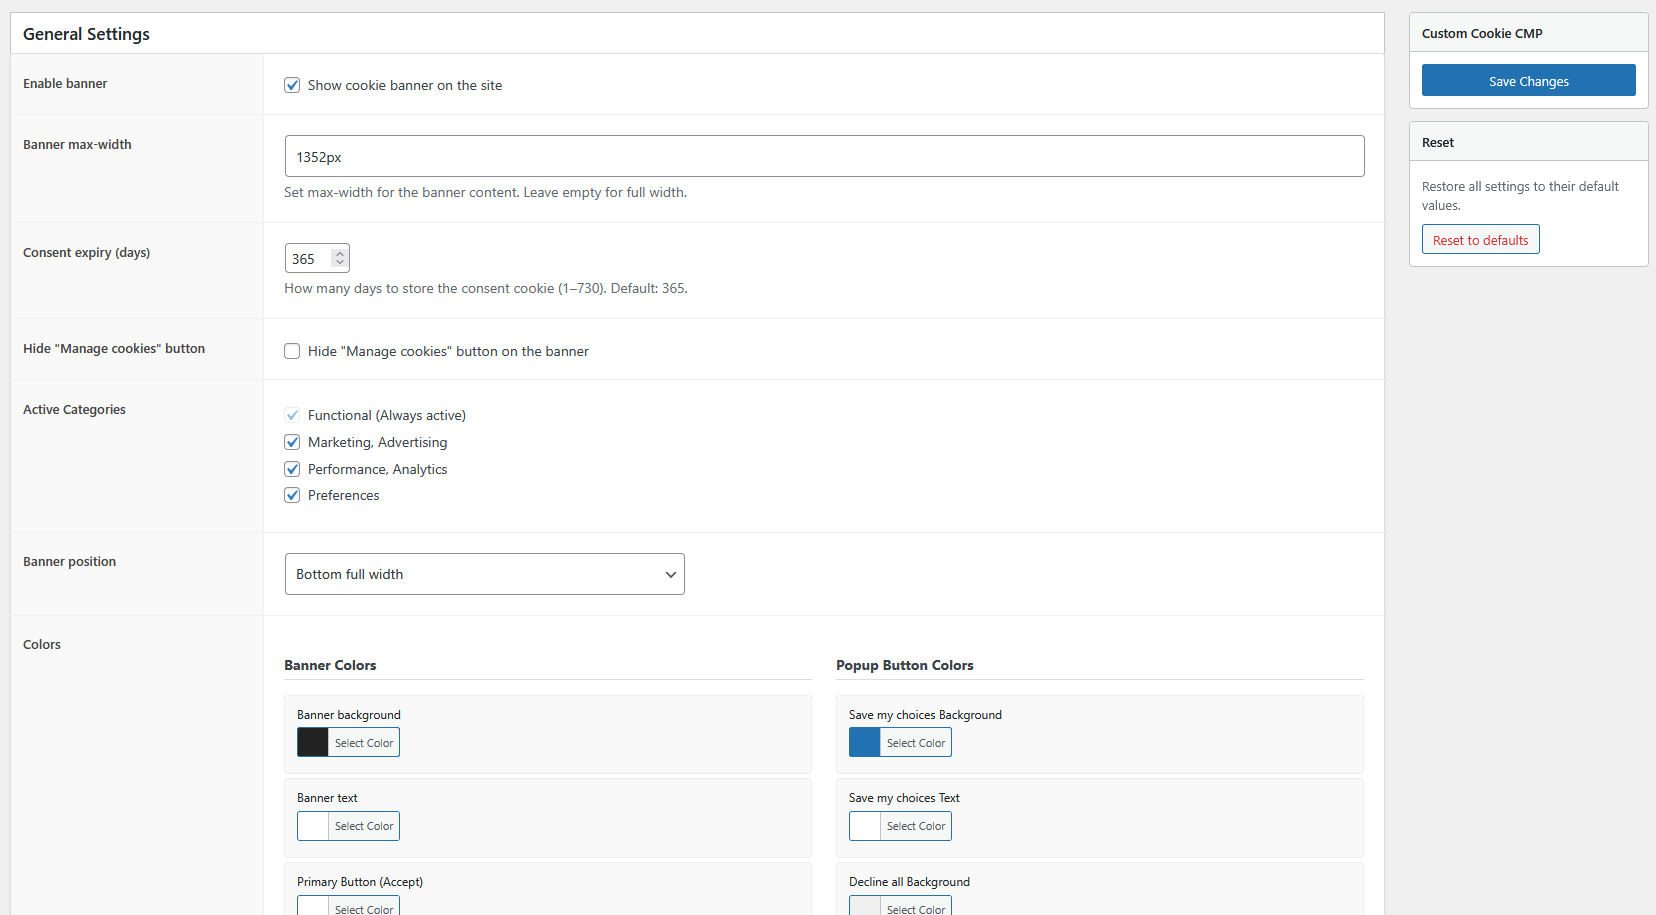Viewport: 1656px width, 915px height.
Task: Click the consent expiry days number field
Action: coord(310,257)
